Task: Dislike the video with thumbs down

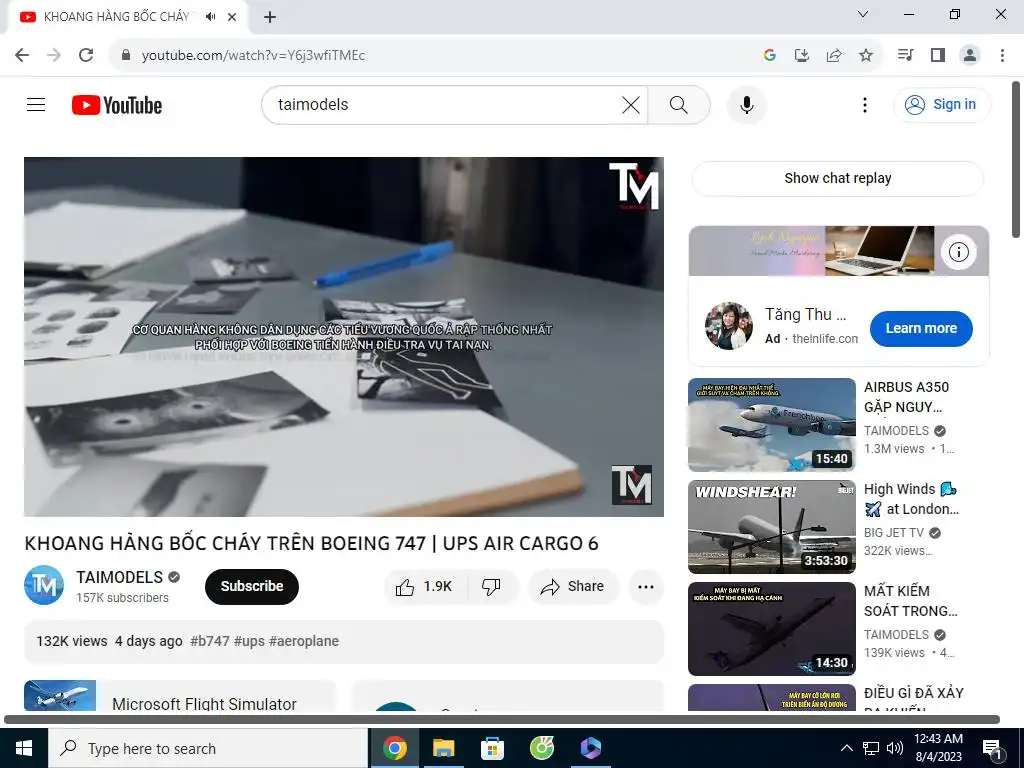Action: click(492, 586)
